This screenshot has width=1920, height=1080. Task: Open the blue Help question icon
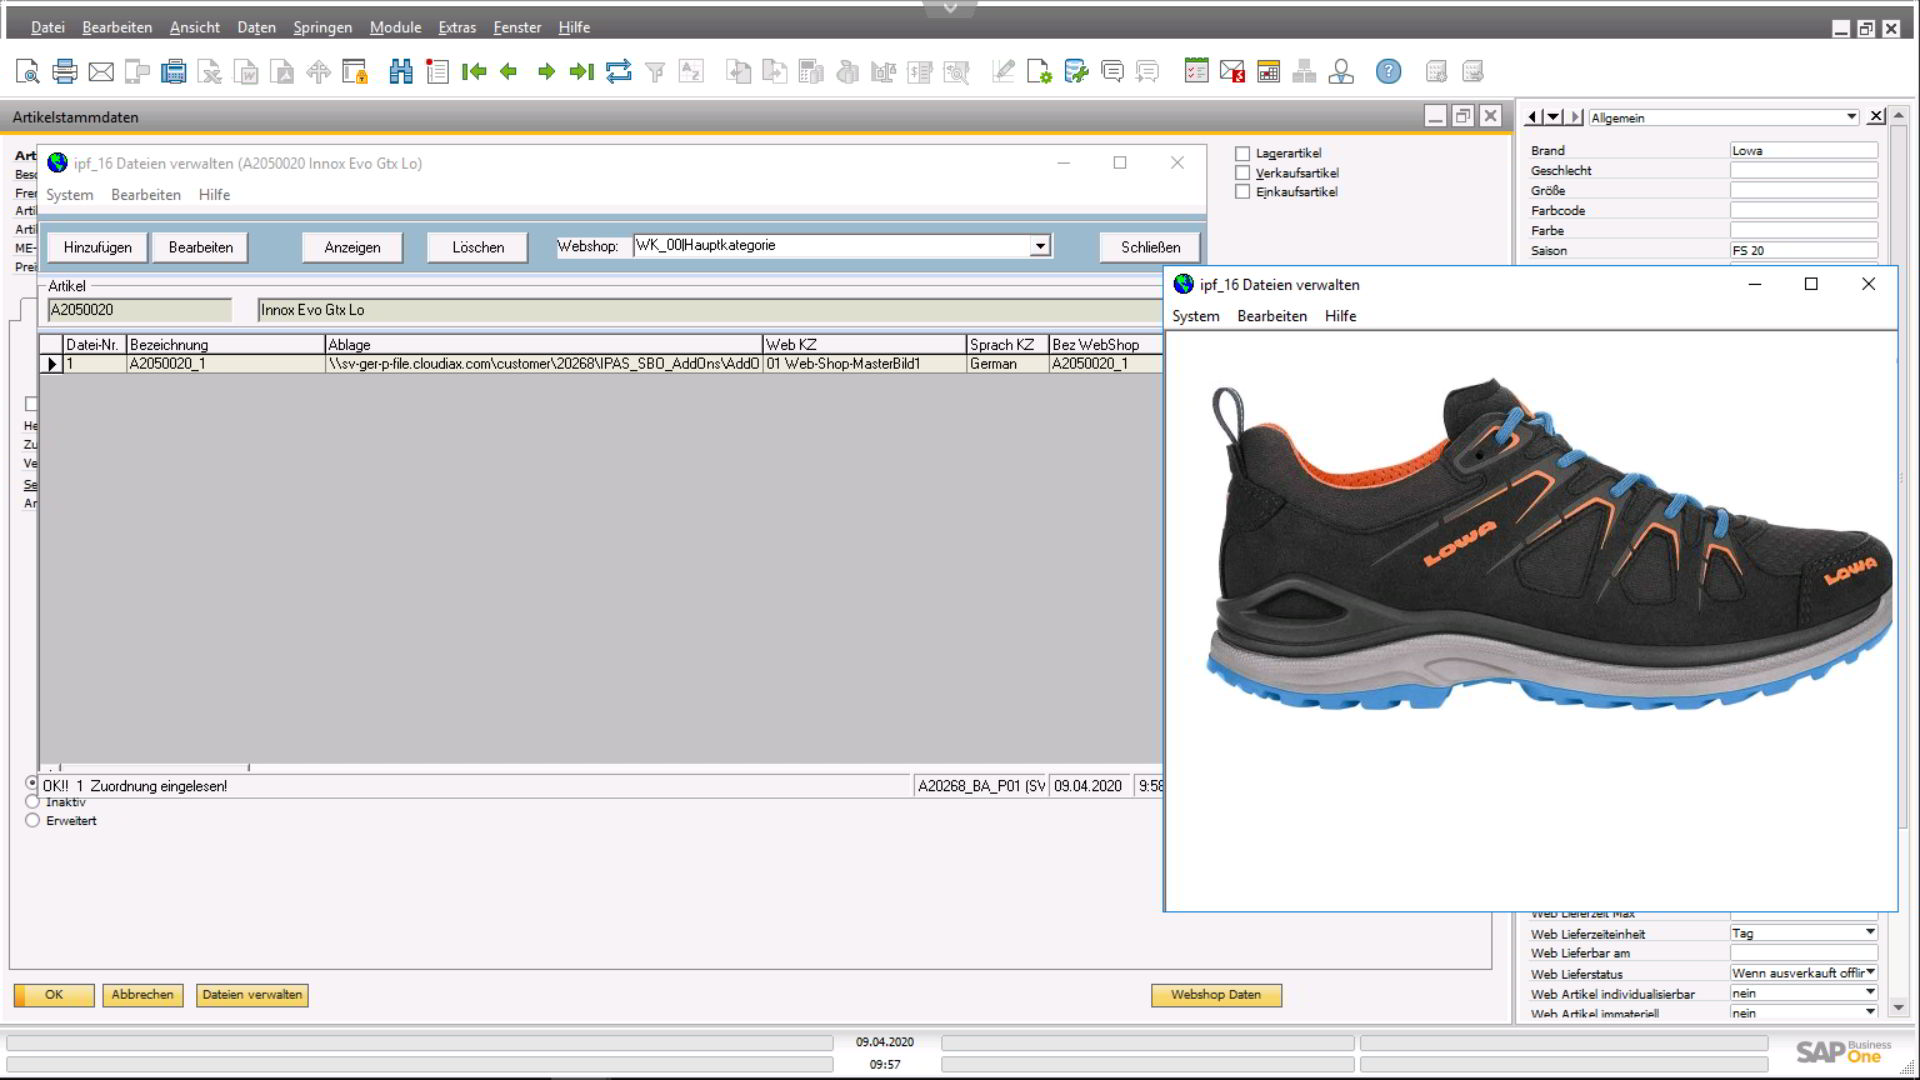[x=1388, y=72]
